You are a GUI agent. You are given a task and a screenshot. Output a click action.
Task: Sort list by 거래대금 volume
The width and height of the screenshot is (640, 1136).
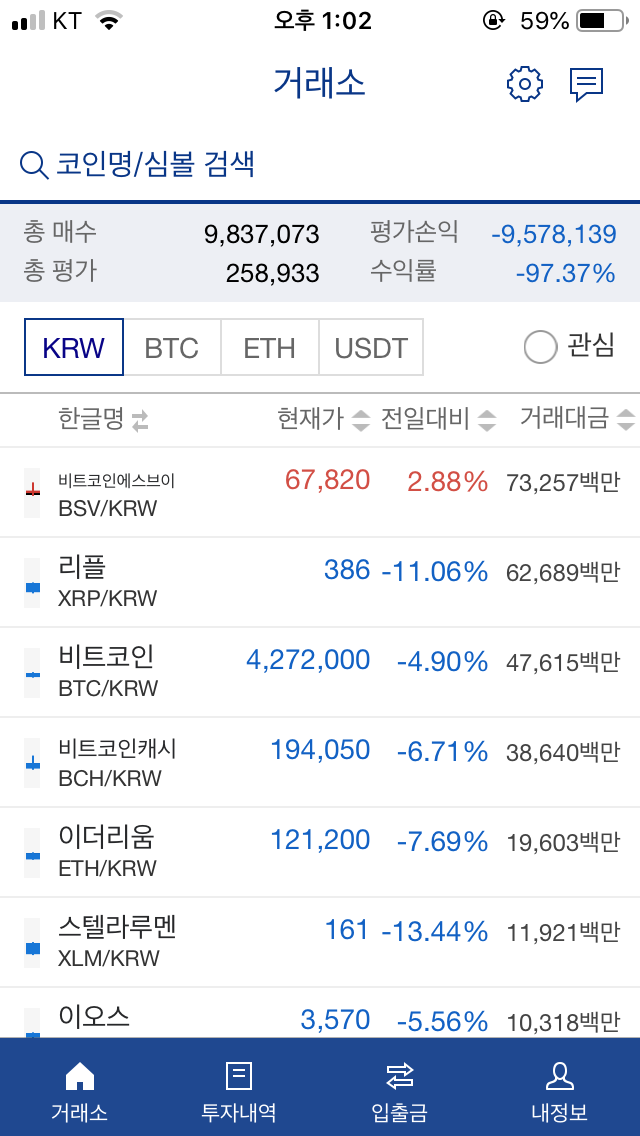[625, 421]
